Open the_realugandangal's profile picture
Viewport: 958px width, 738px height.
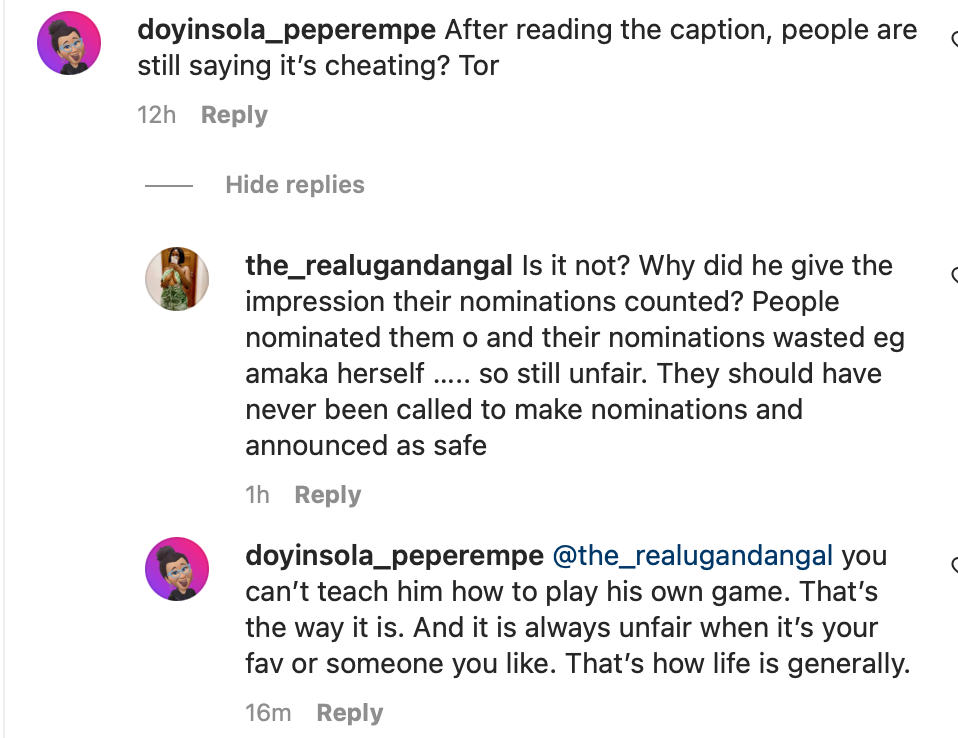point(177,279)
